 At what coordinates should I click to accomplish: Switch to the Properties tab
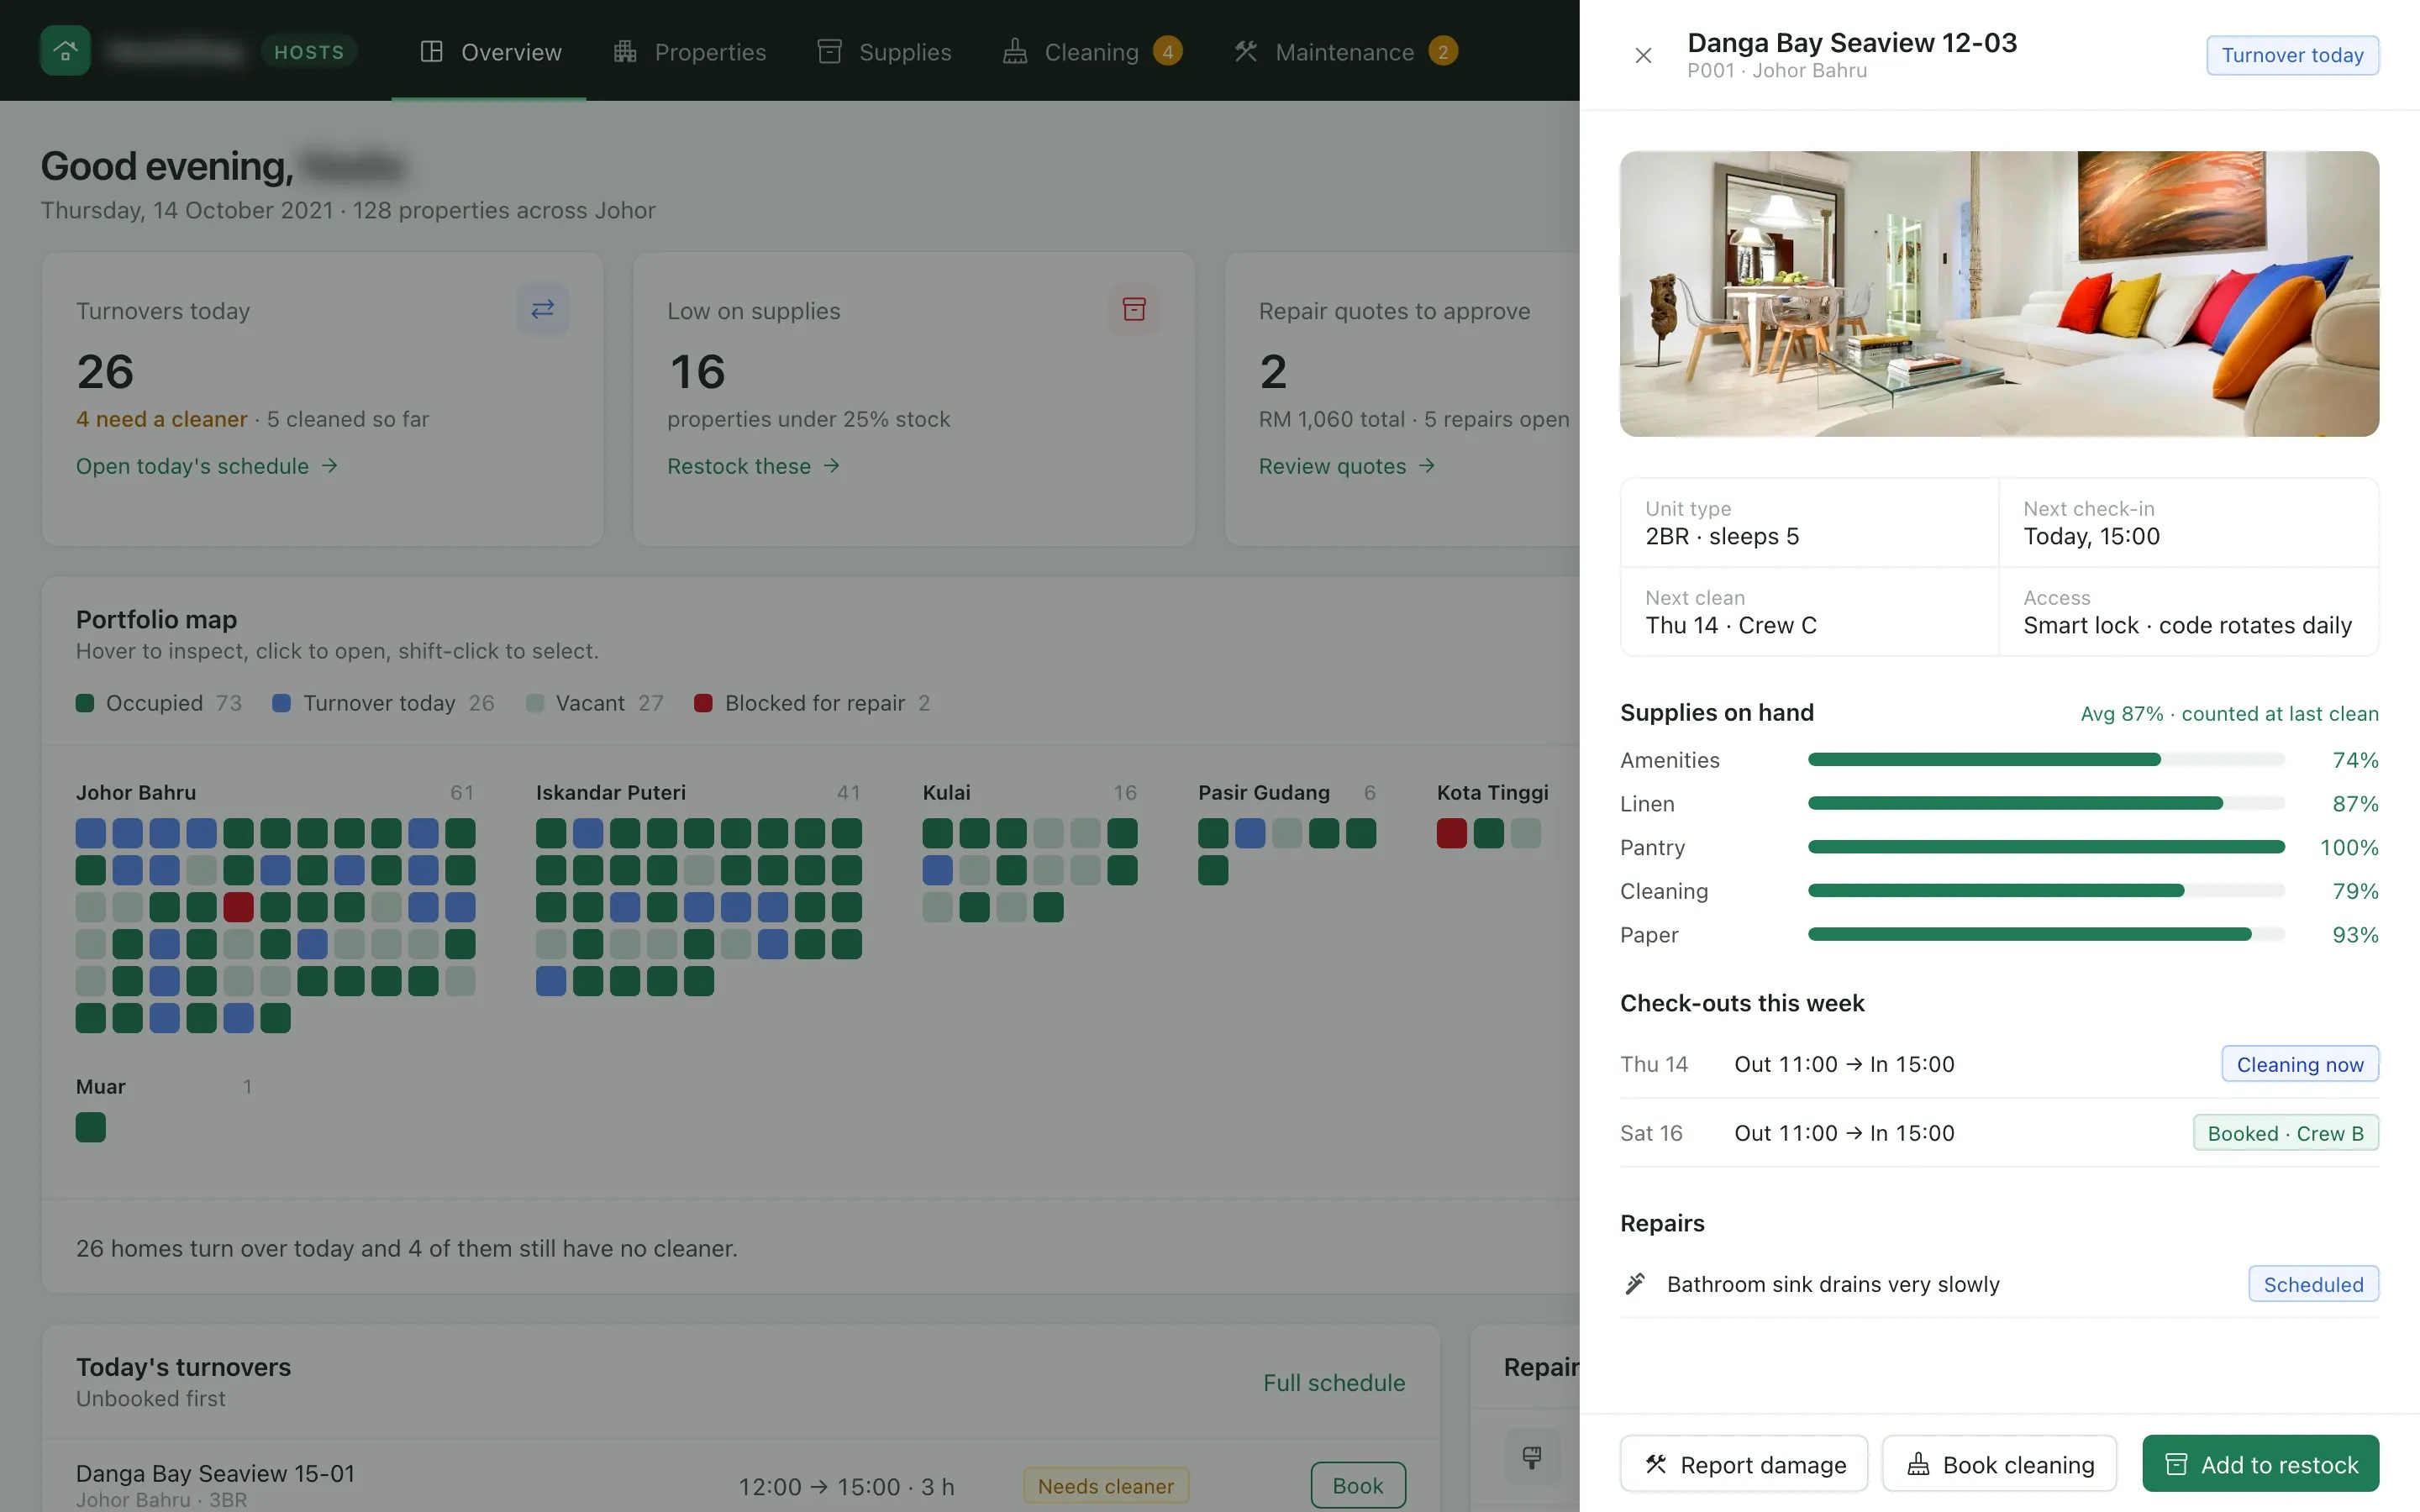(x=690, y=52)
